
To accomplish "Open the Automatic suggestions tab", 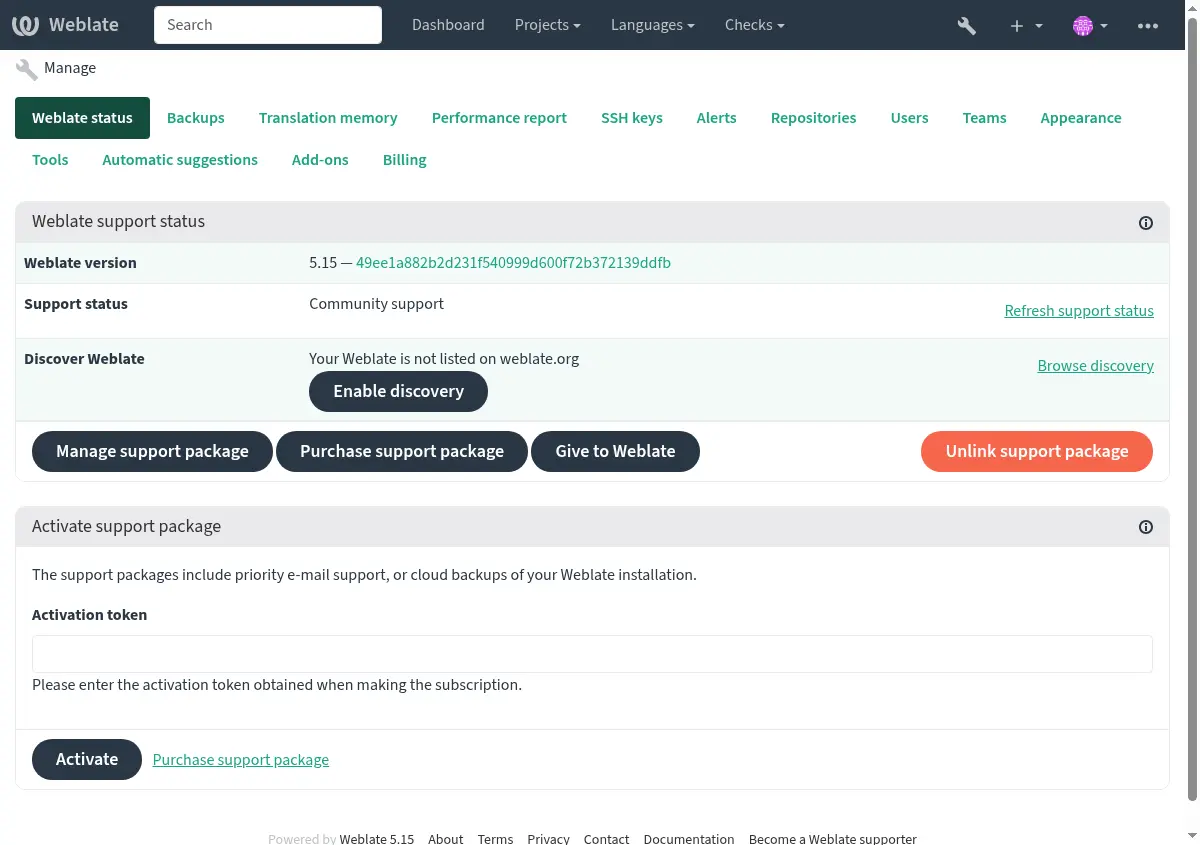I will [180, 160].
